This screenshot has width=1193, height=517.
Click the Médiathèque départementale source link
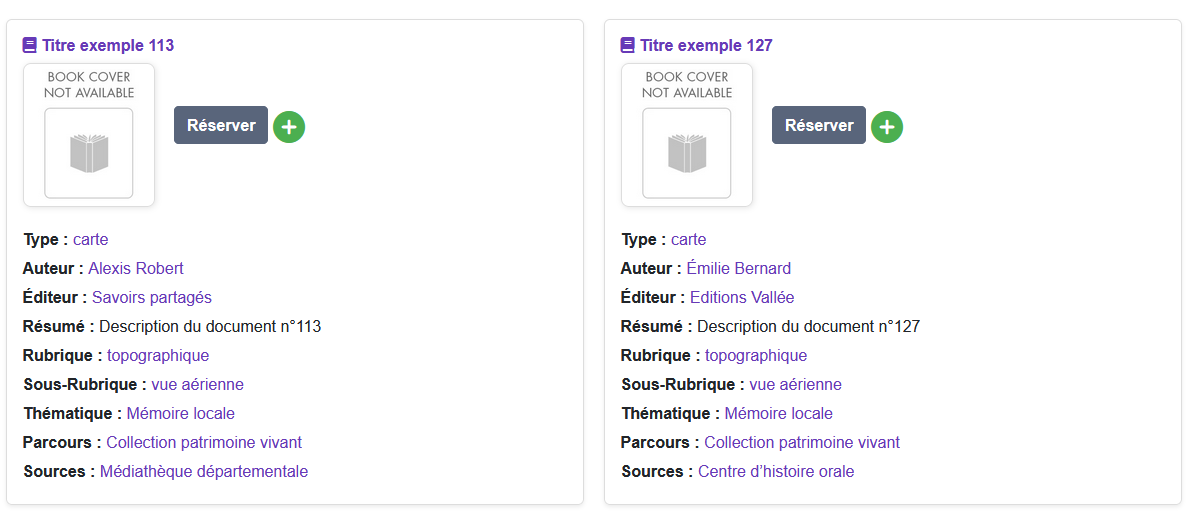[204, 471]
